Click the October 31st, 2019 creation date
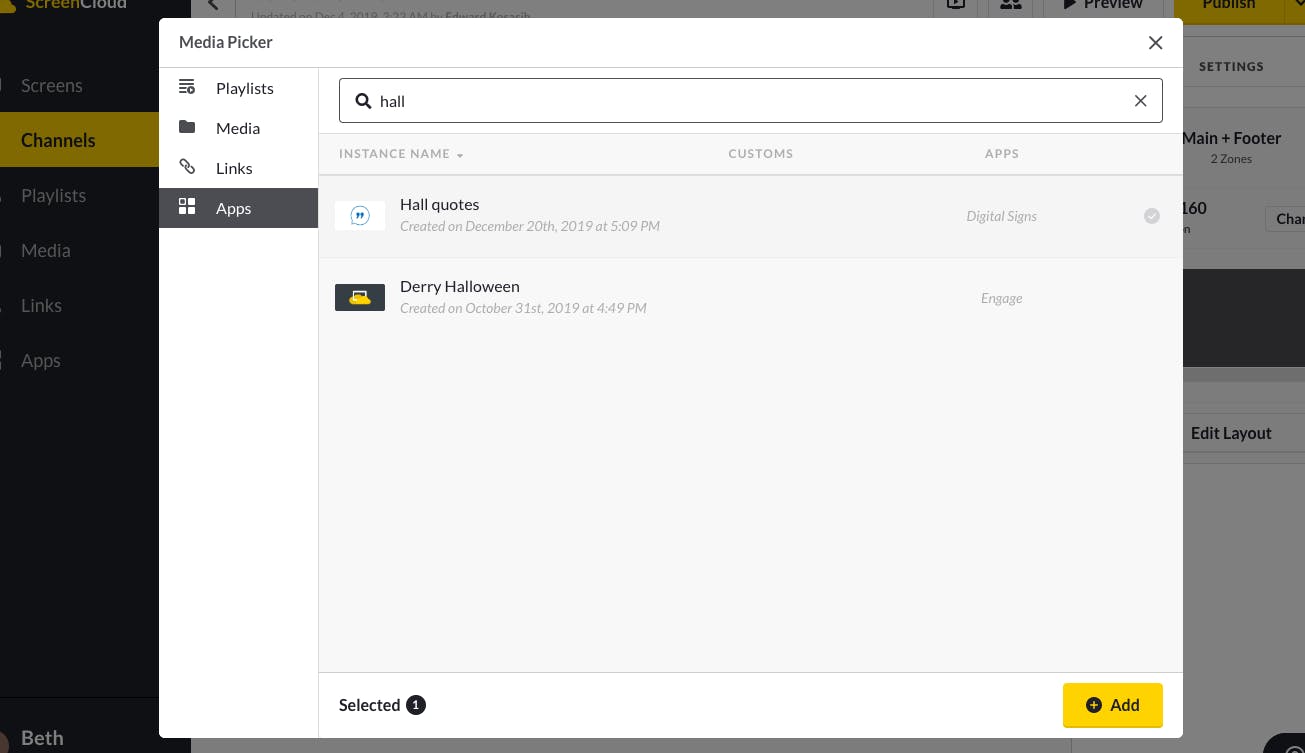 pos(523,308)
